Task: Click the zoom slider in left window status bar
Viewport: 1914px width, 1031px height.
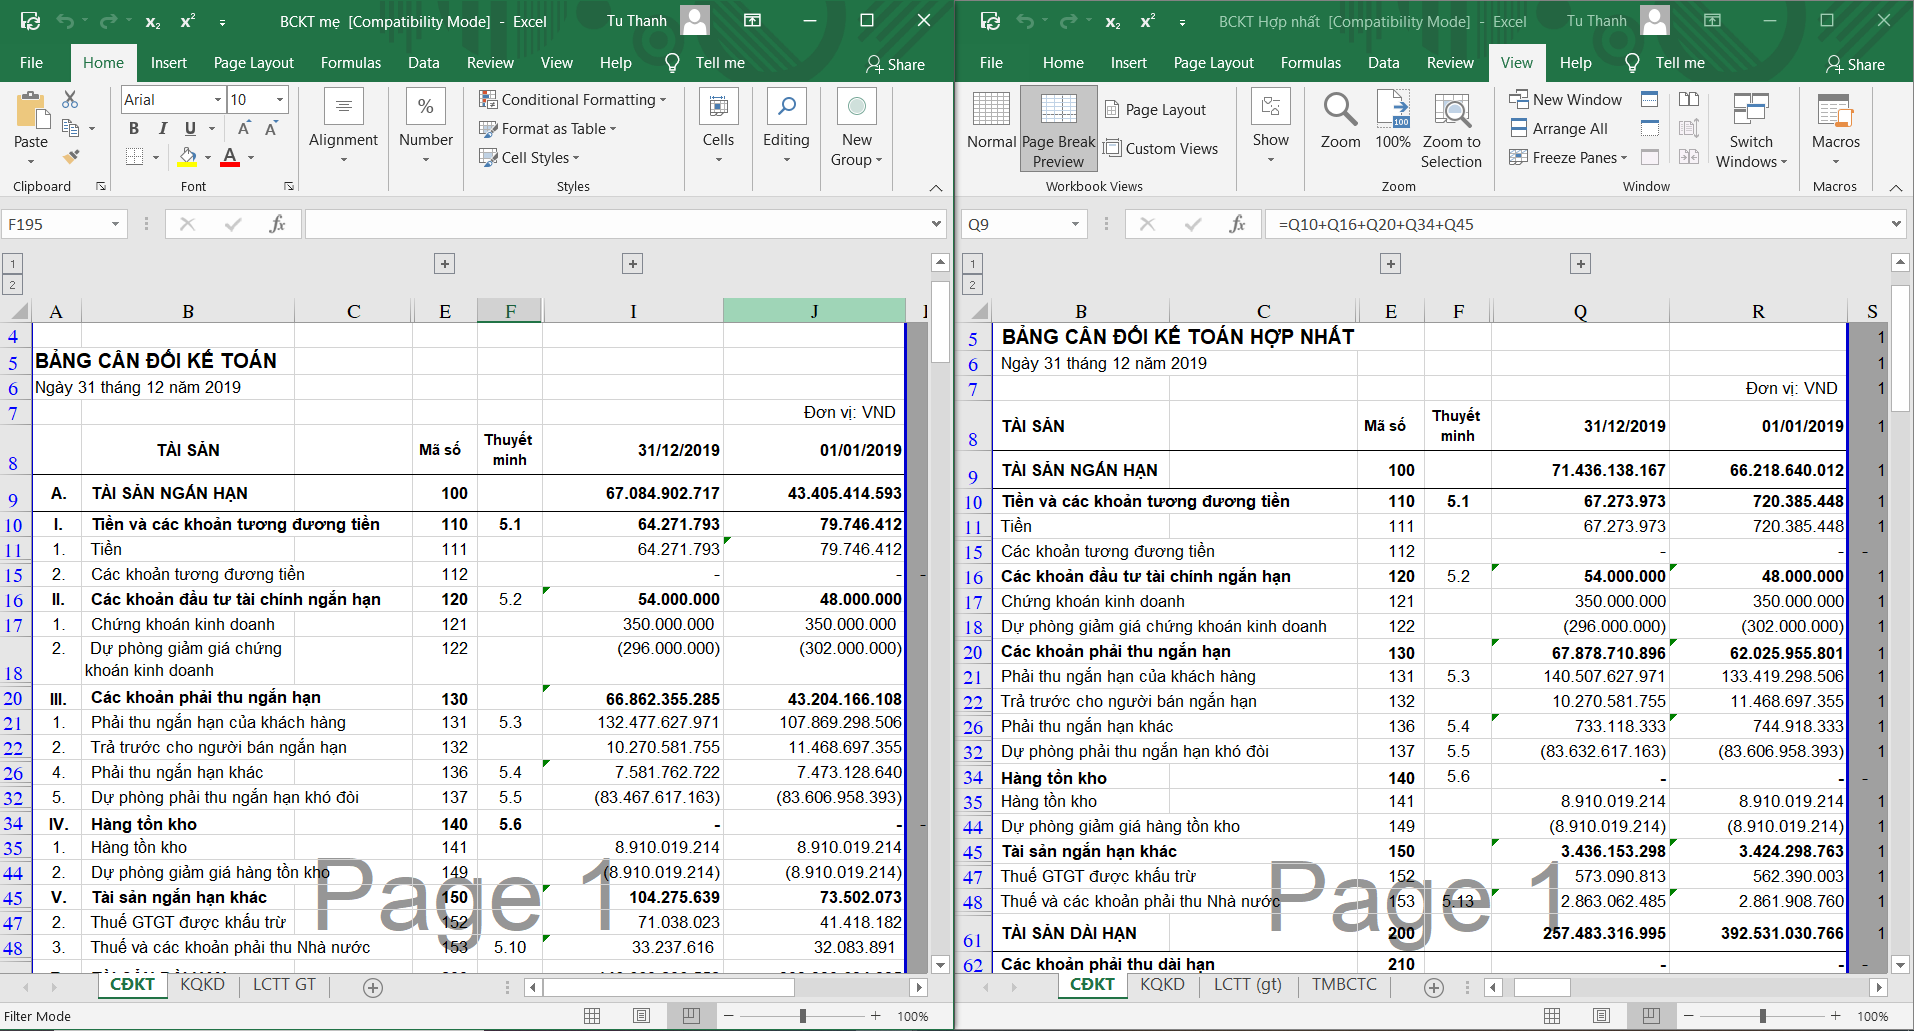Action: tap(802, 1016)
